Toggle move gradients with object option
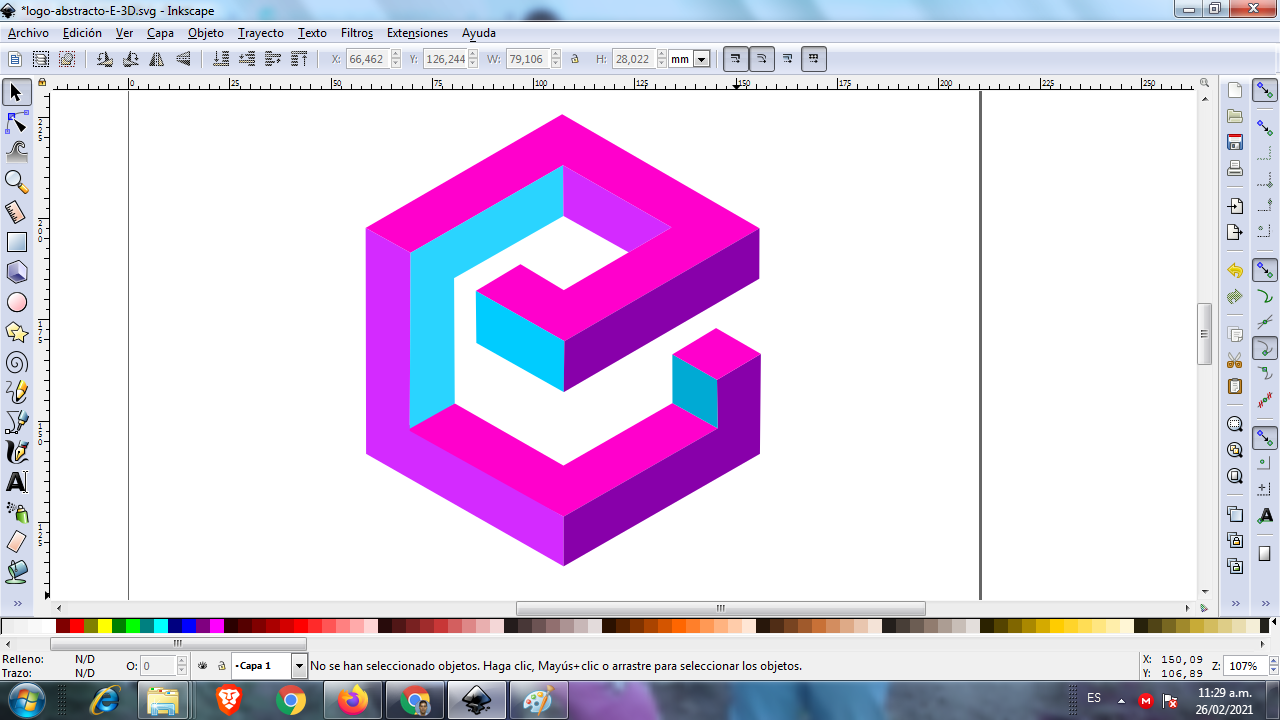Viewport: 1280px width, 720px height. [x=788, y=59]
